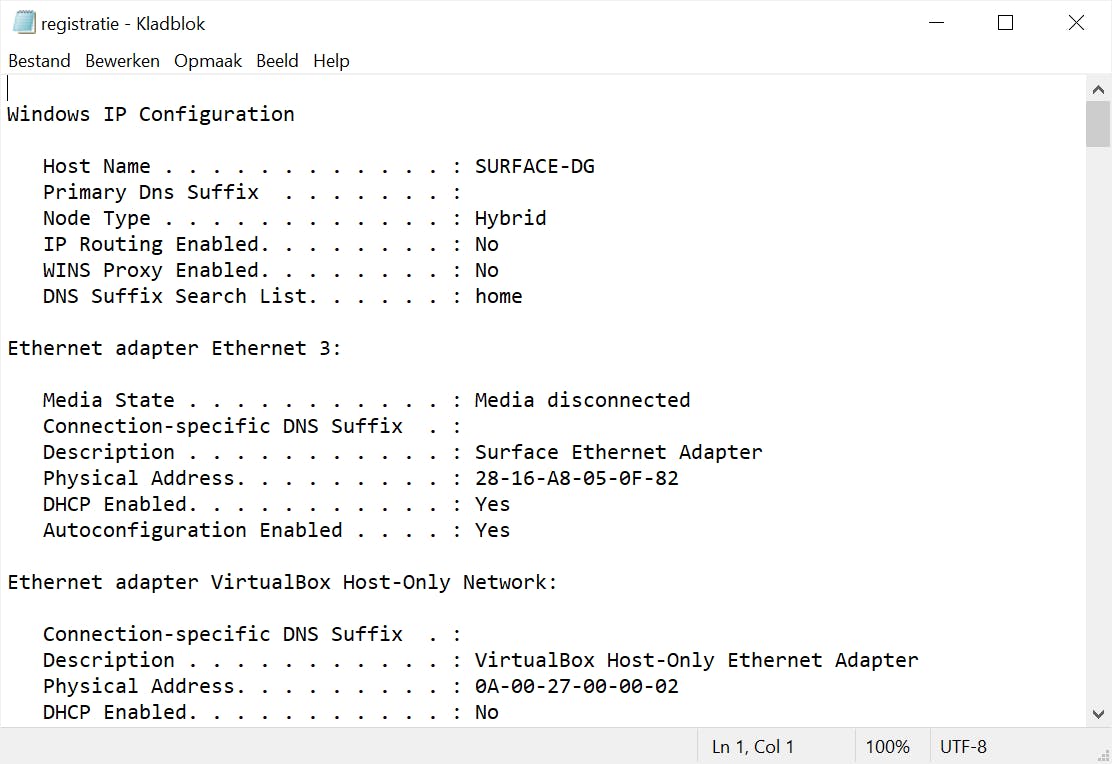The width and height of the screenshot is (1112, 764).
Task: Open the Bewerken menu
Action: [122, 61]
